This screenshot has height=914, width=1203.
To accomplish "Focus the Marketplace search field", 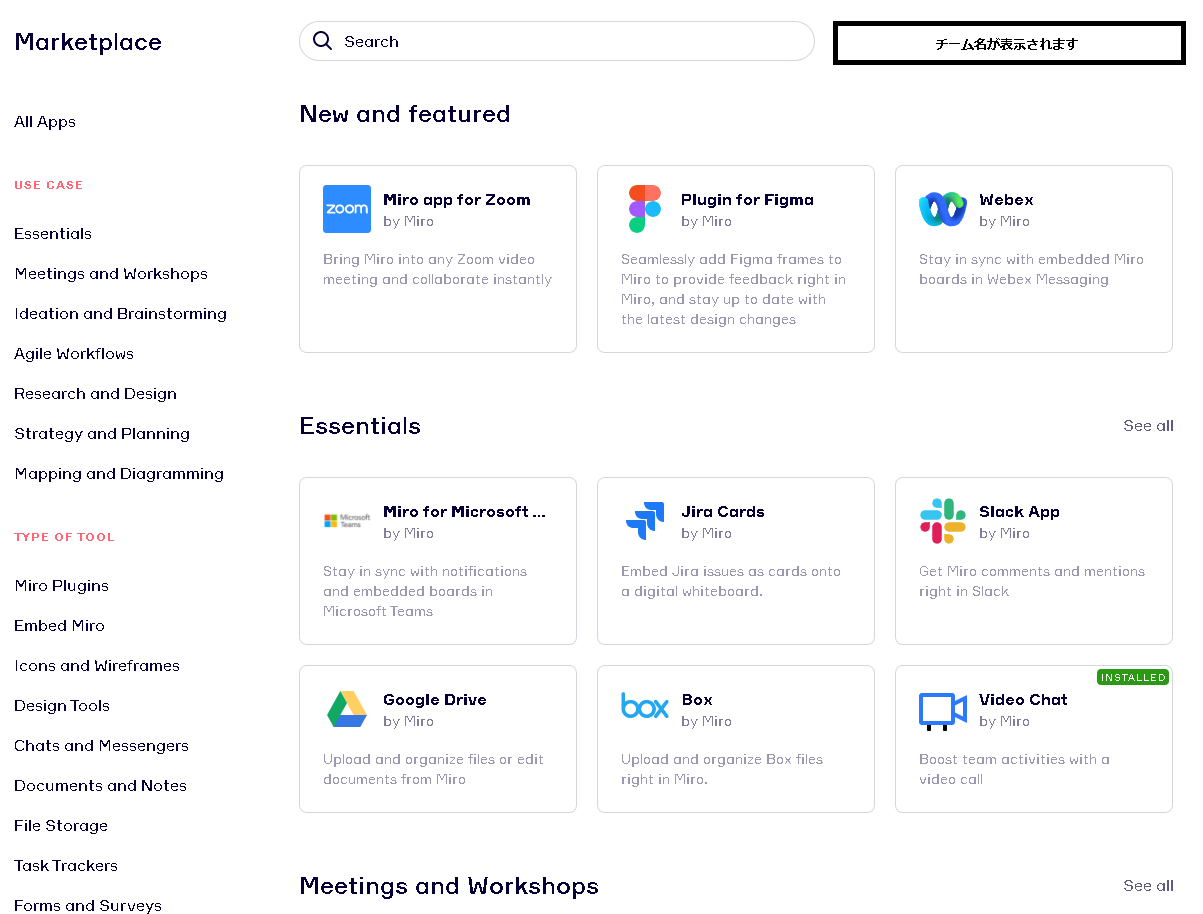I will [x=570, y=41].
